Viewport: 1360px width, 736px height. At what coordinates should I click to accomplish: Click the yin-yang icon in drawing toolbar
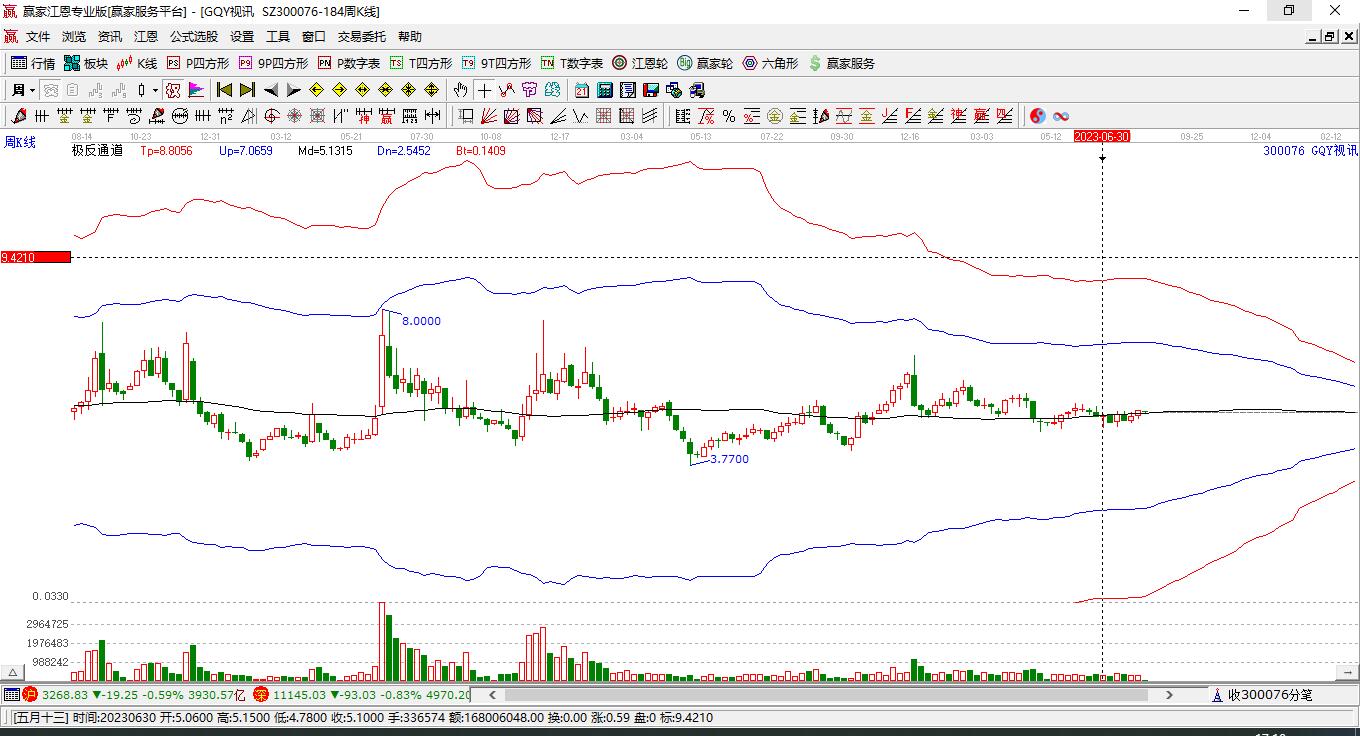(x=1037, y=116)
